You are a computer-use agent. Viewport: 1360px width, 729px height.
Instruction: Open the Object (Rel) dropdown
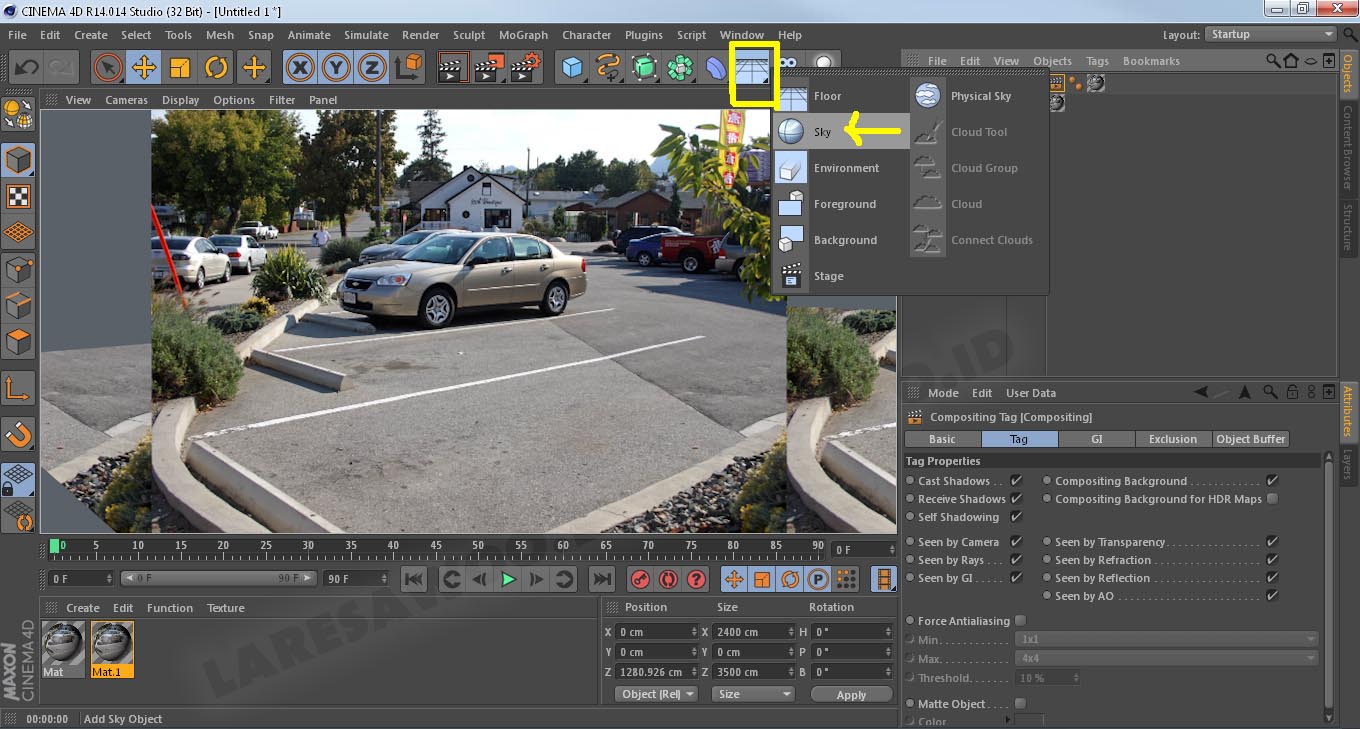(655, 694)
